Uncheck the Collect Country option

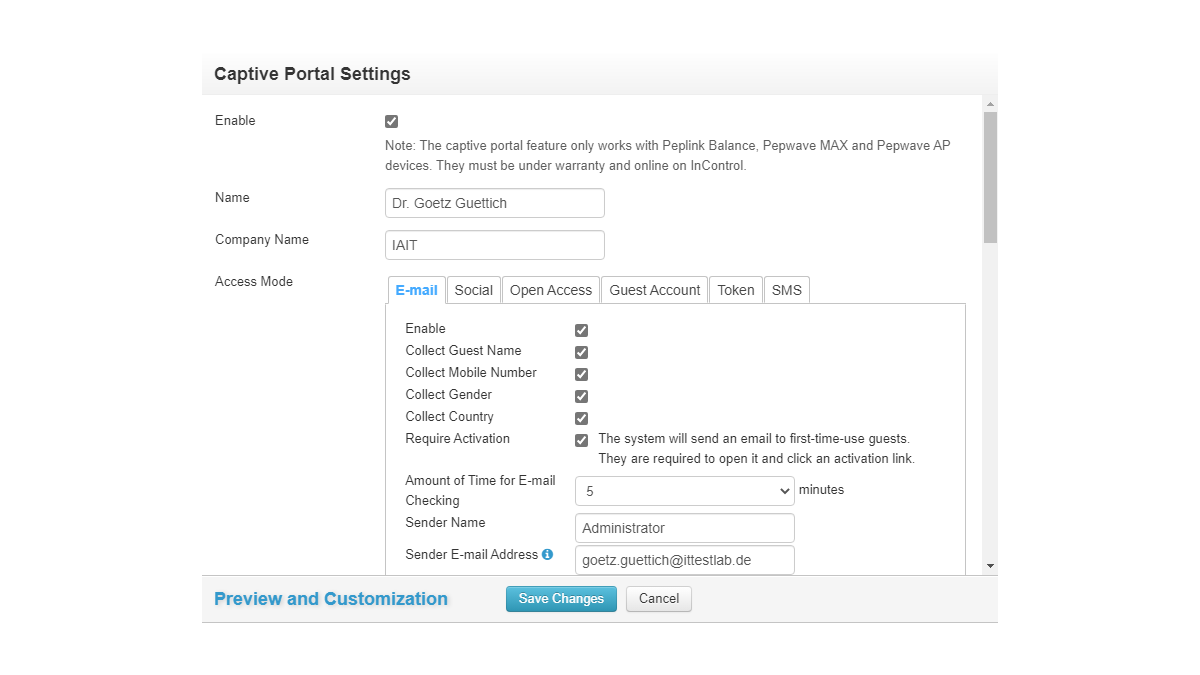point(581,418)
